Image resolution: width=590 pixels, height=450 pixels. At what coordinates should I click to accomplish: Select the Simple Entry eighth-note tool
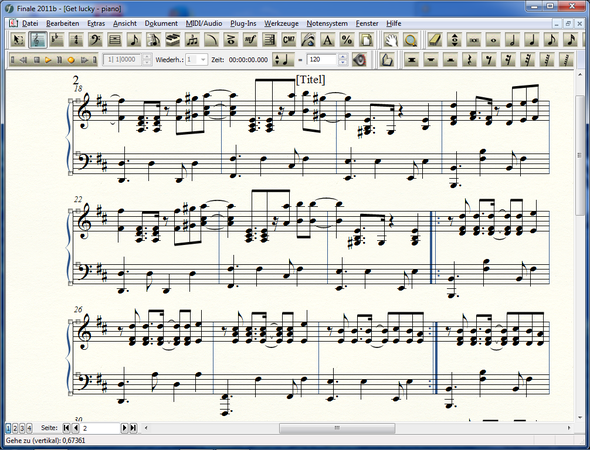(134, 40)
